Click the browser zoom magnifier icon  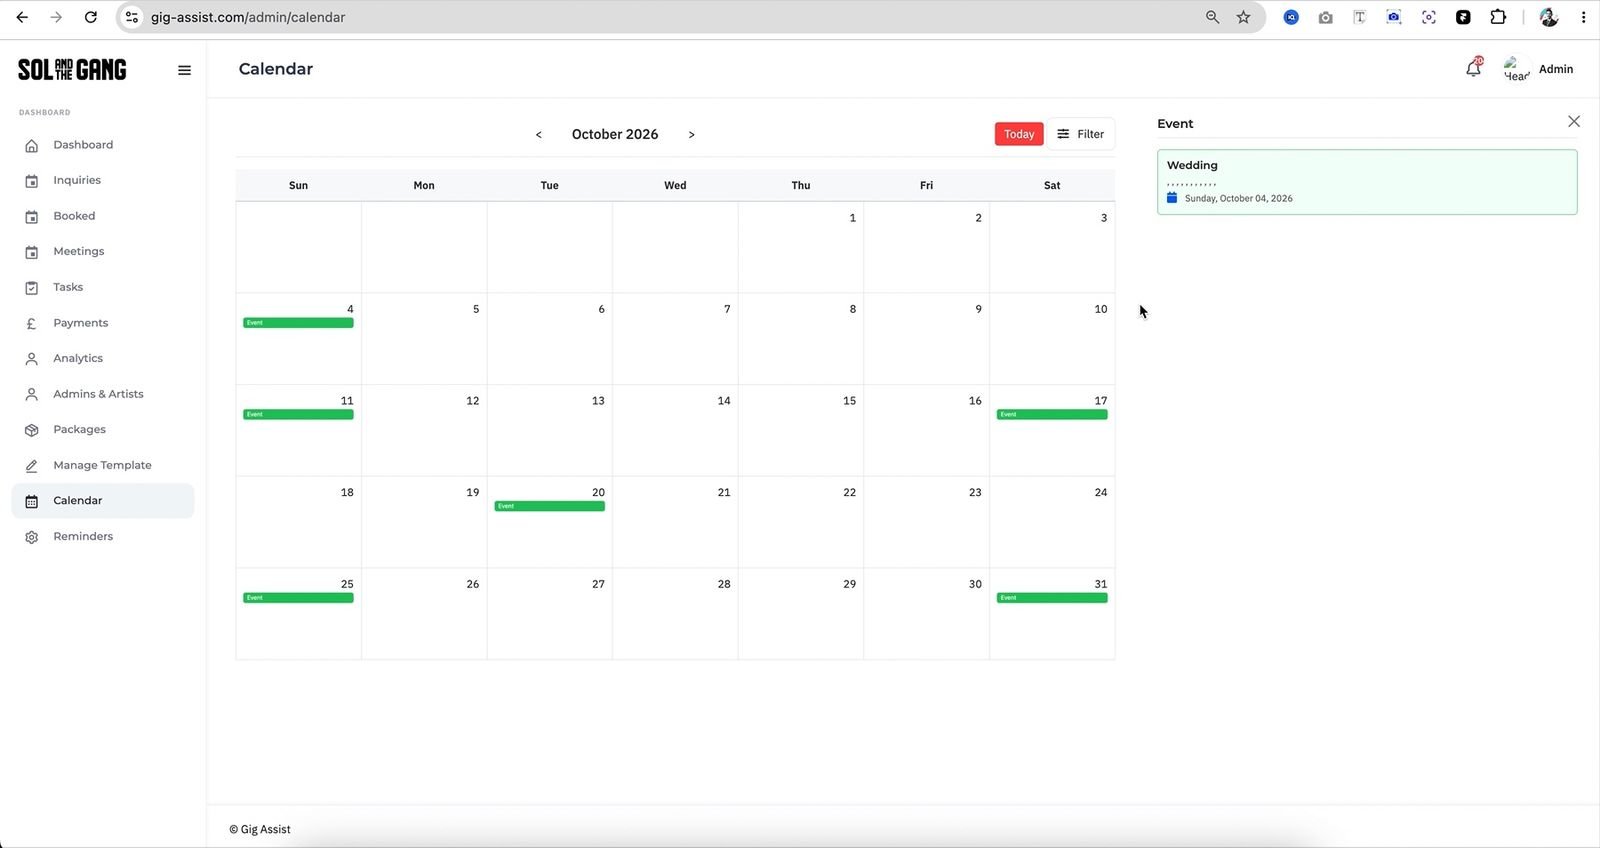tap(1212, 17)
